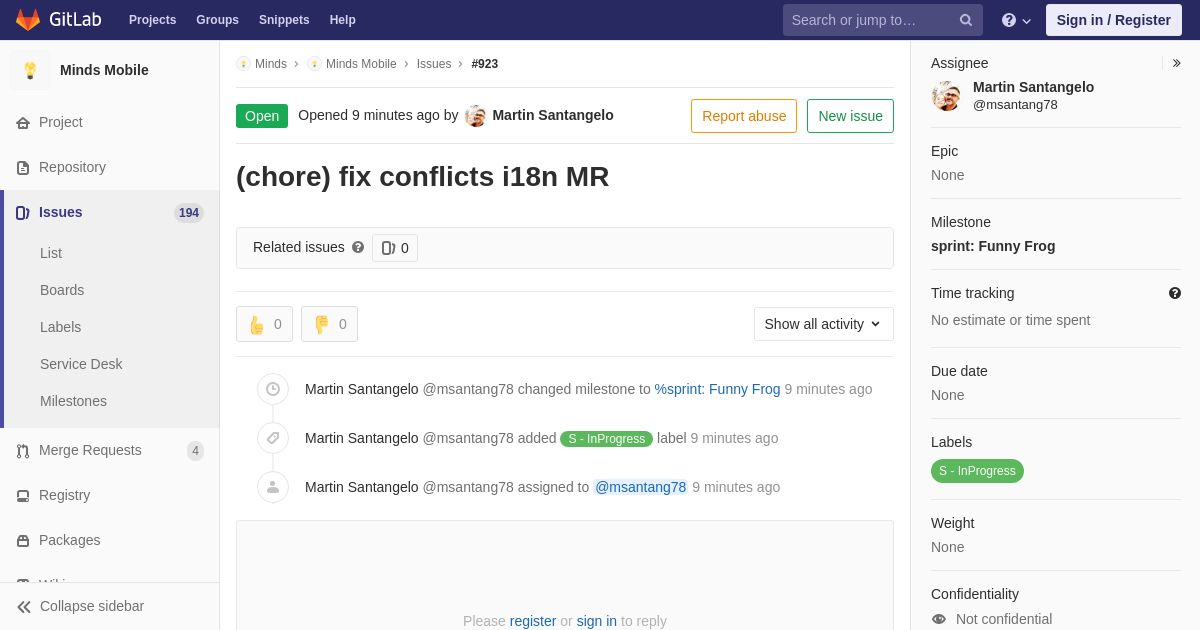Screen dimensions: 1200x630
Task: Click the green Open status badge
Action: 262,116
